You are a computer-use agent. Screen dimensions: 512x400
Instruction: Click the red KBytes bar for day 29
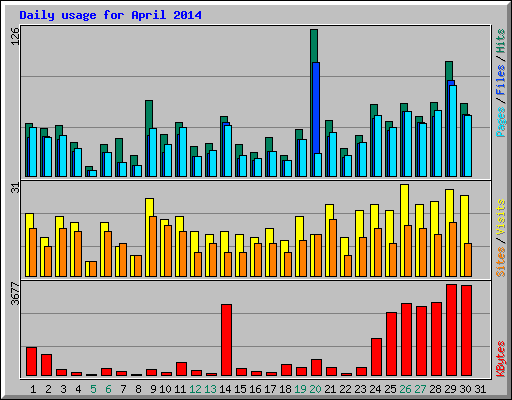452,330
